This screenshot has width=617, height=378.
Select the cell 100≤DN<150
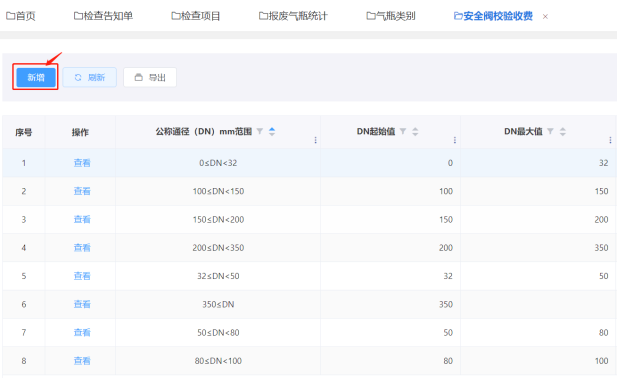tap(218, 191)
